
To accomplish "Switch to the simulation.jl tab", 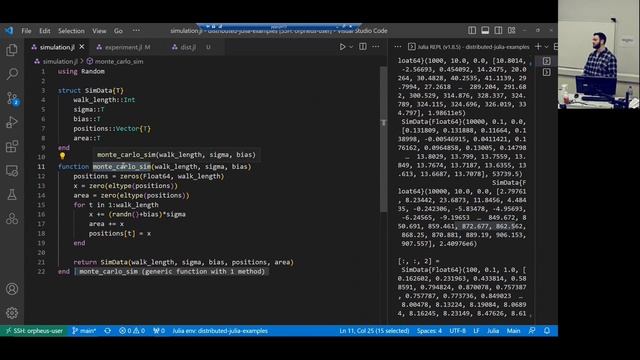I will coord(57,47).
